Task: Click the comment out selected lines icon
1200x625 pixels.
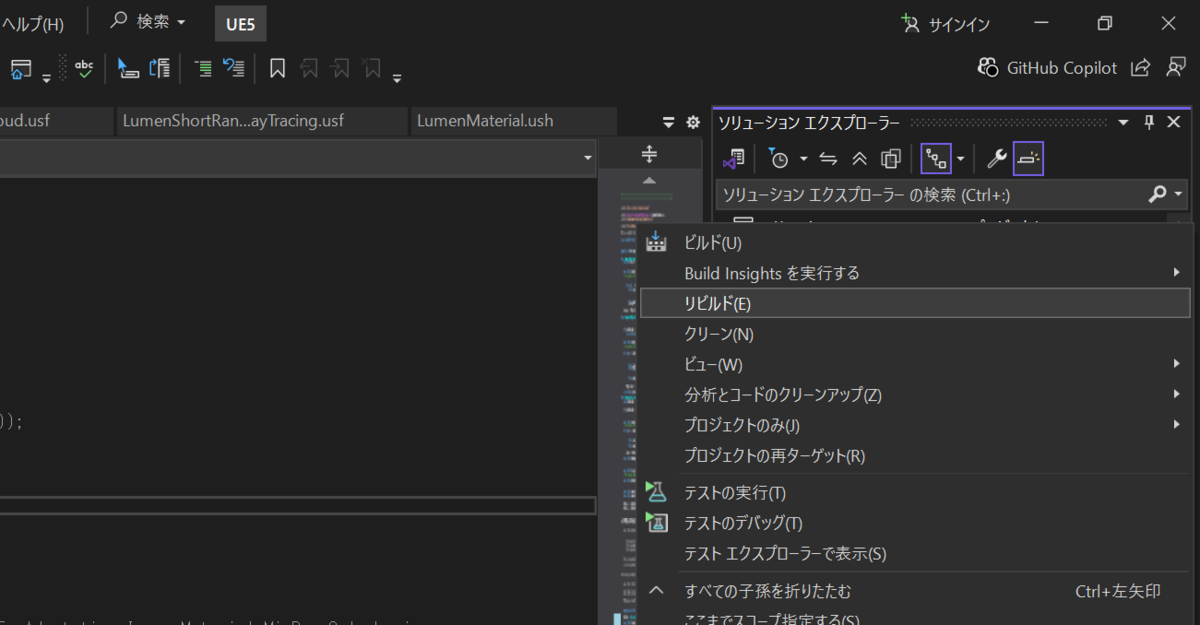Action: pos(203,68)
